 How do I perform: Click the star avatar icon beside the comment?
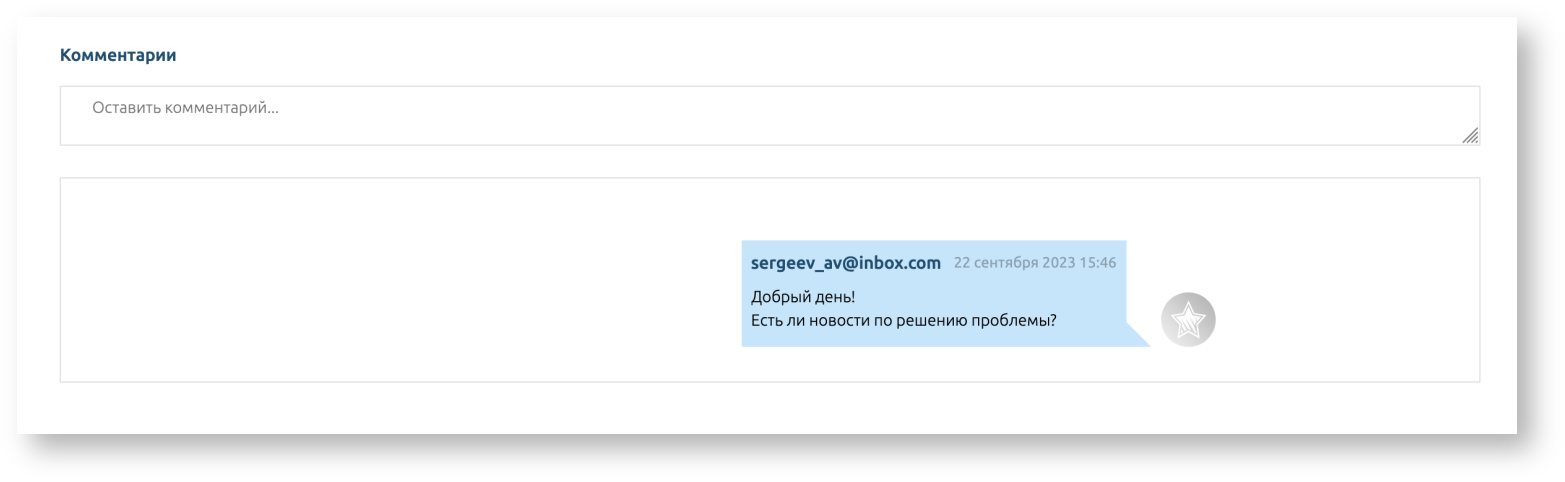pyautogui.click(x=1187, y=320)
